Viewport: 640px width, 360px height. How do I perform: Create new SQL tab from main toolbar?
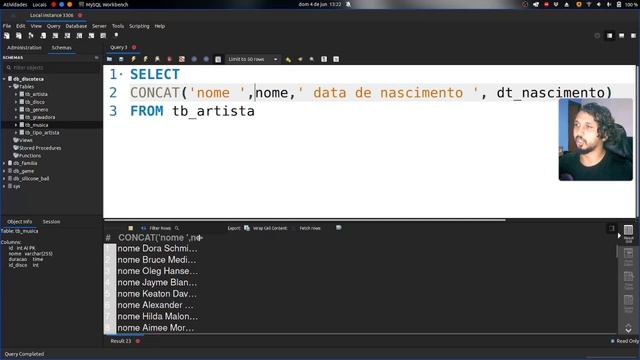[x=7, y=36]
